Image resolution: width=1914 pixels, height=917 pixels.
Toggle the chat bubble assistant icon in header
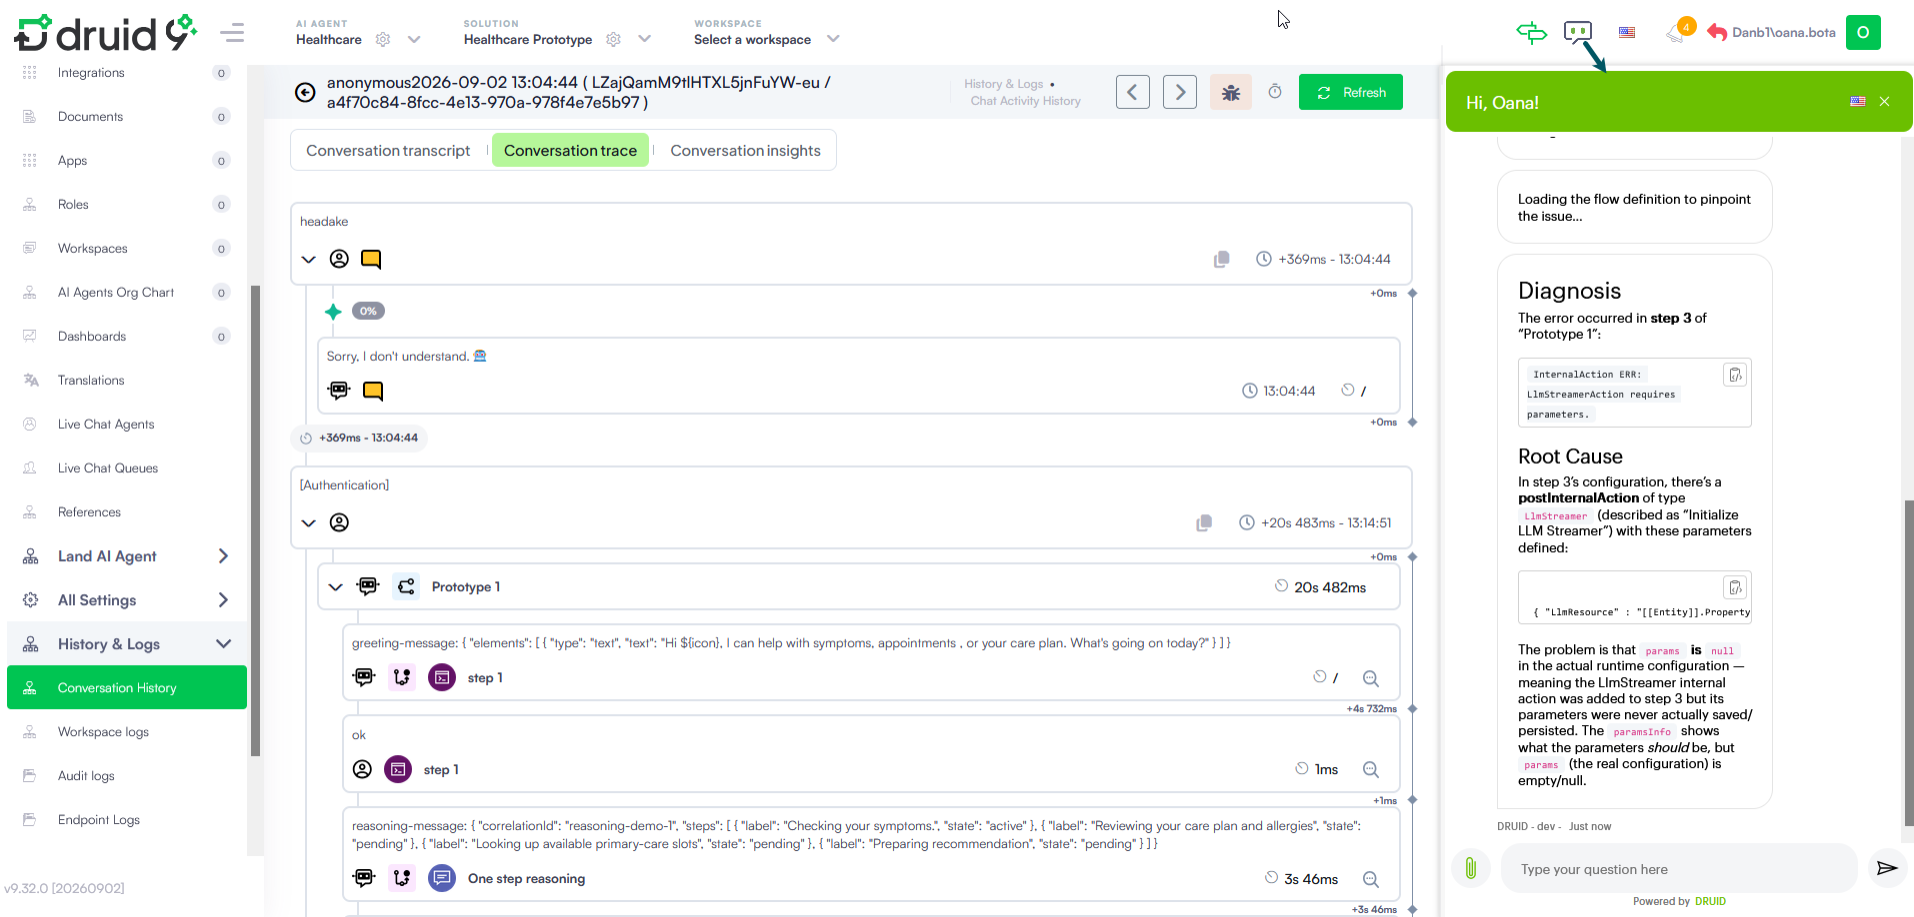coord(1578,32)
